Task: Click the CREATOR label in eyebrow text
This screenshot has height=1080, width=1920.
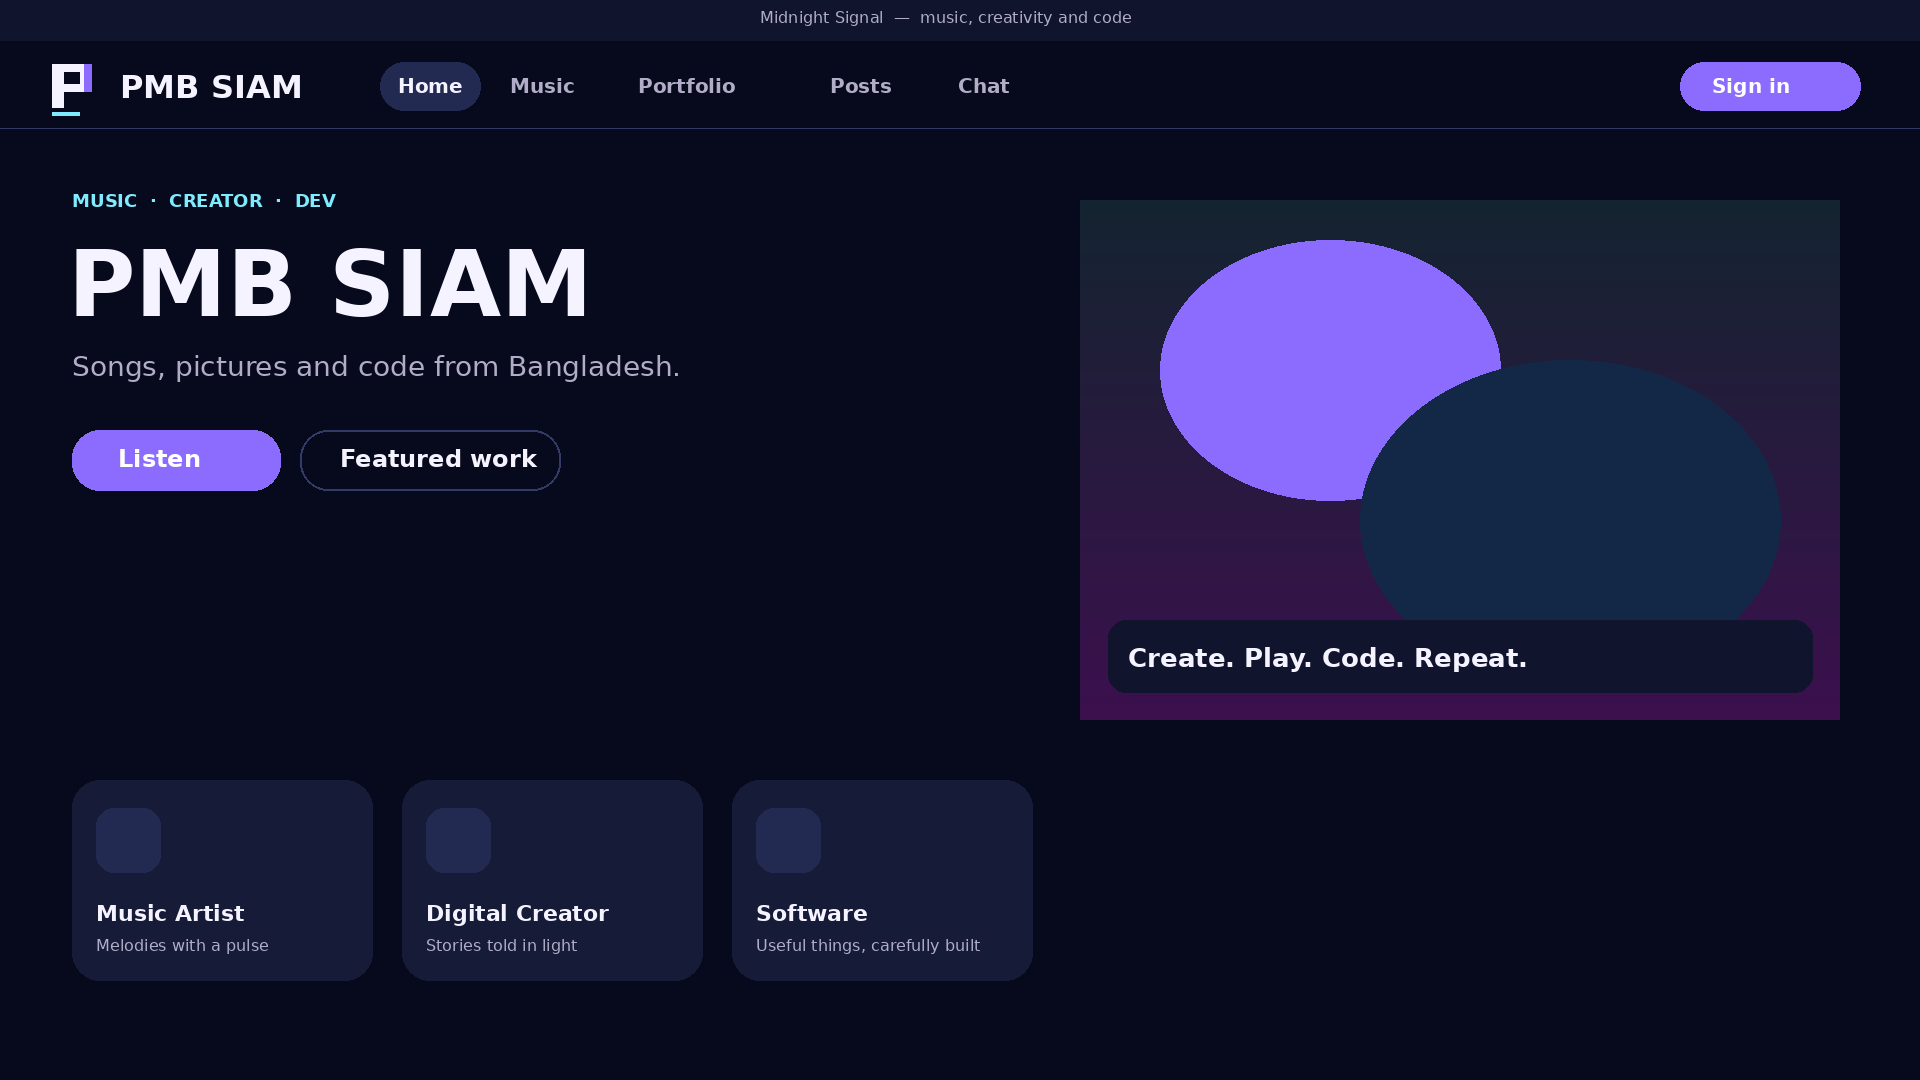Action: 216,201
